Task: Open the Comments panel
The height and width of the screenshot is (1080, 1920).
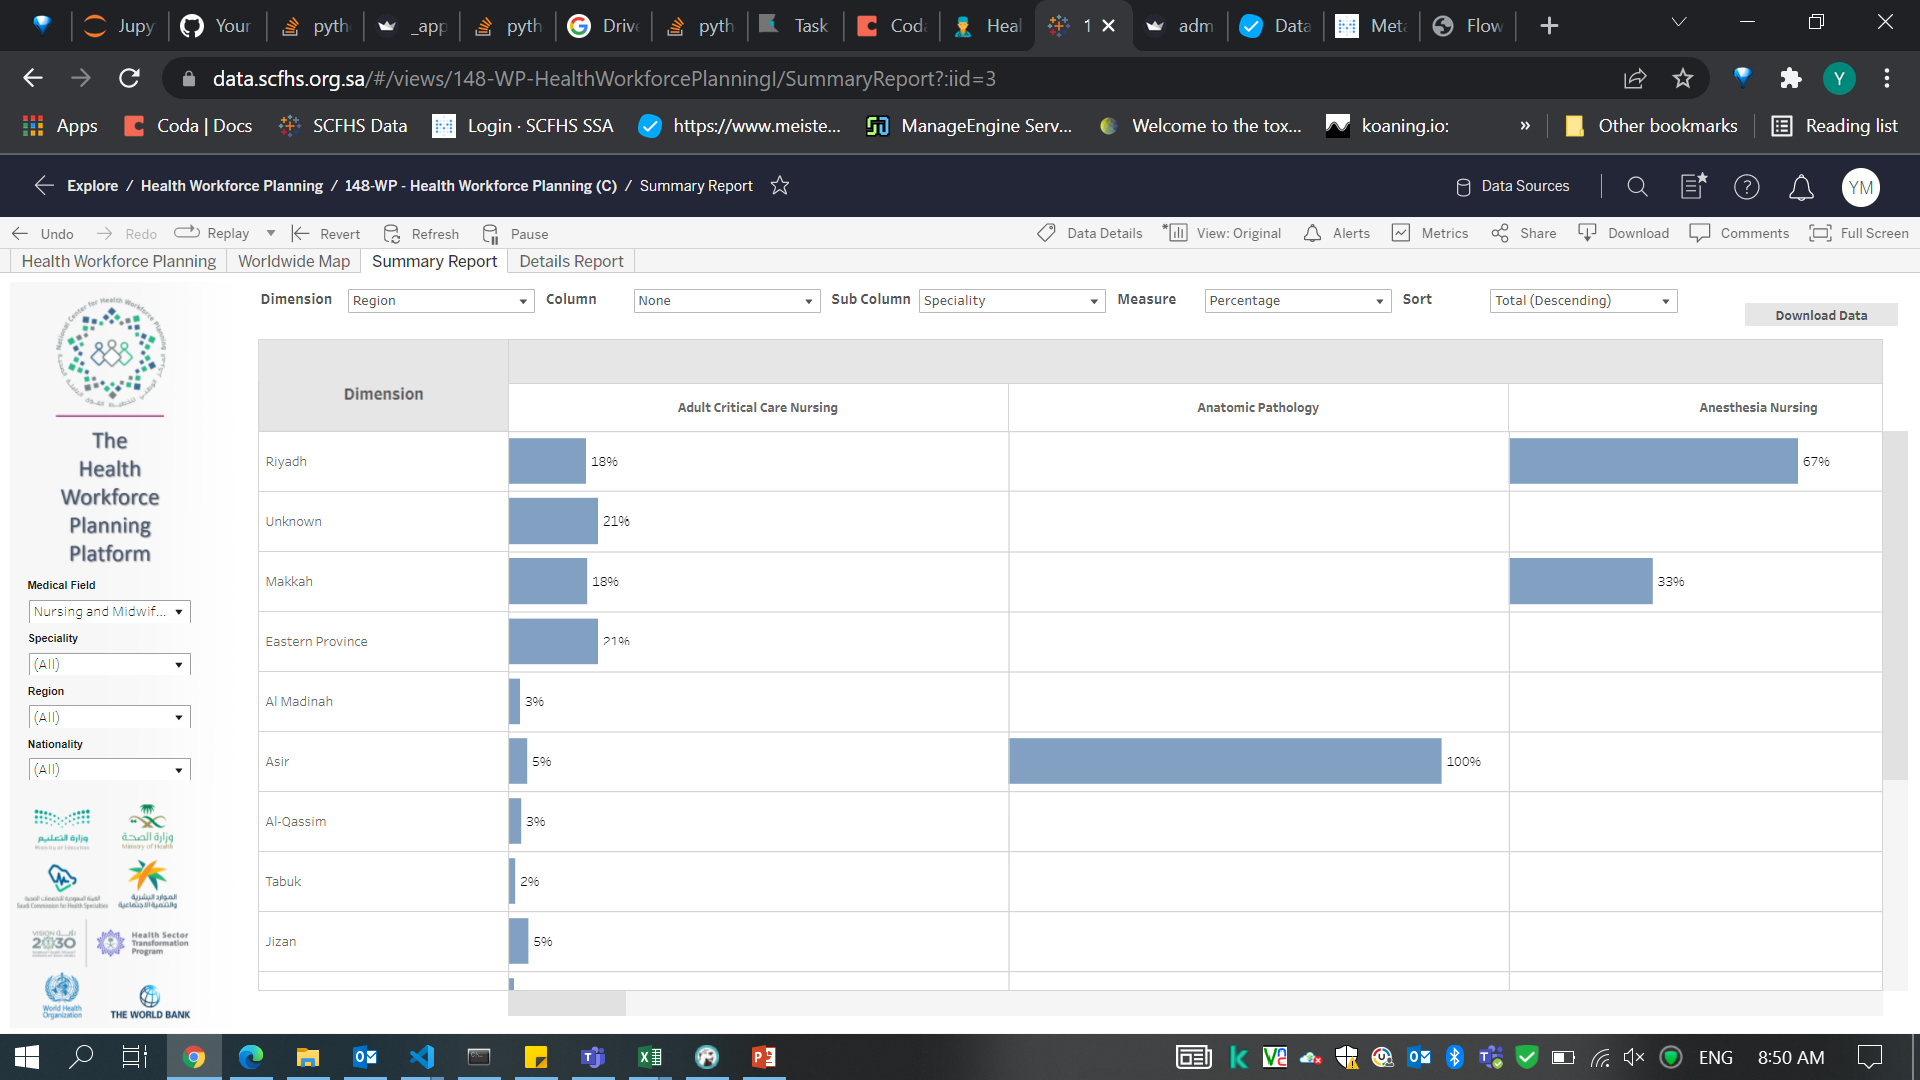Action: pyautogui.click(x=1739, y=233)
